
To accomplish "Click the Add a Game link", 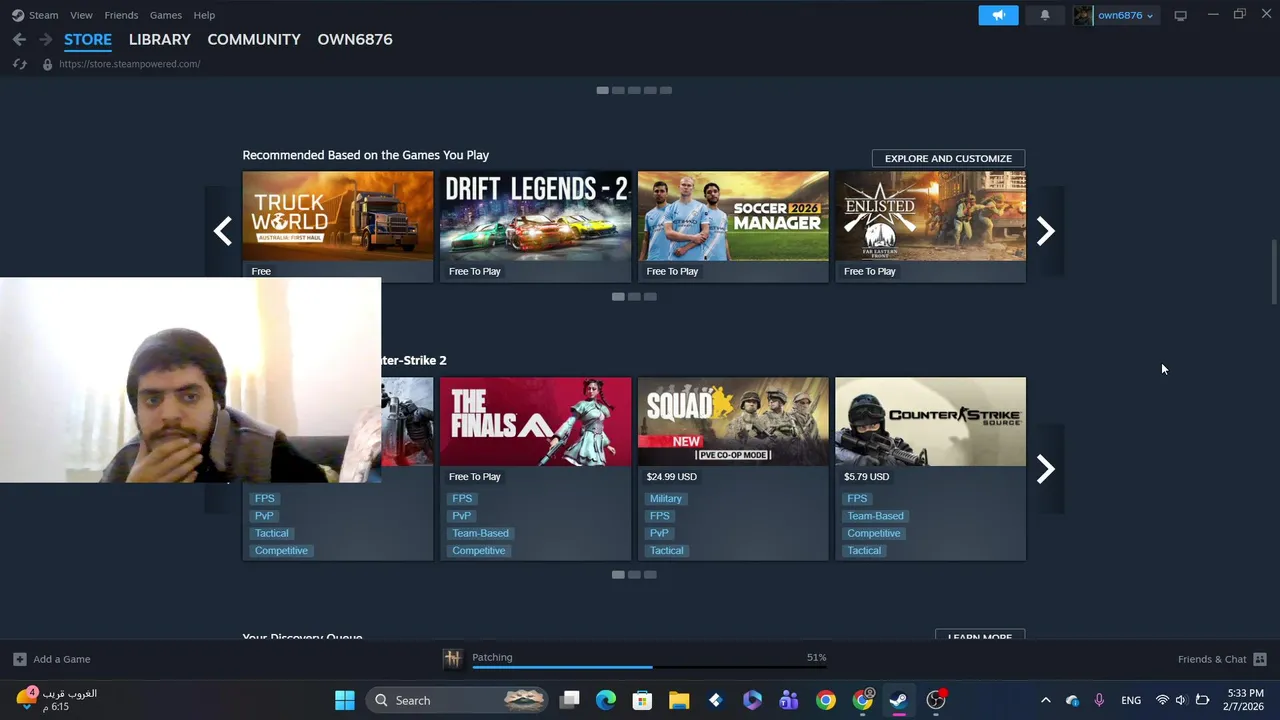I will (61, 659).
